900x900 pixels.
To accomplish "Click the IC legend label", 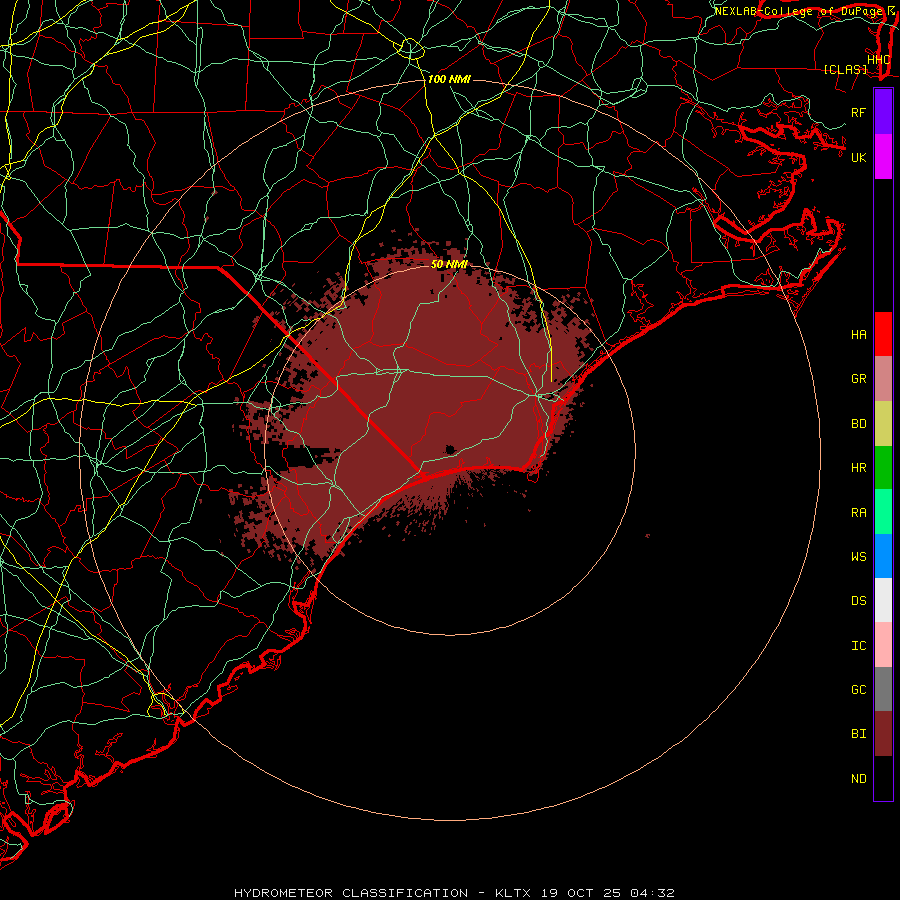I will [858, 646].
